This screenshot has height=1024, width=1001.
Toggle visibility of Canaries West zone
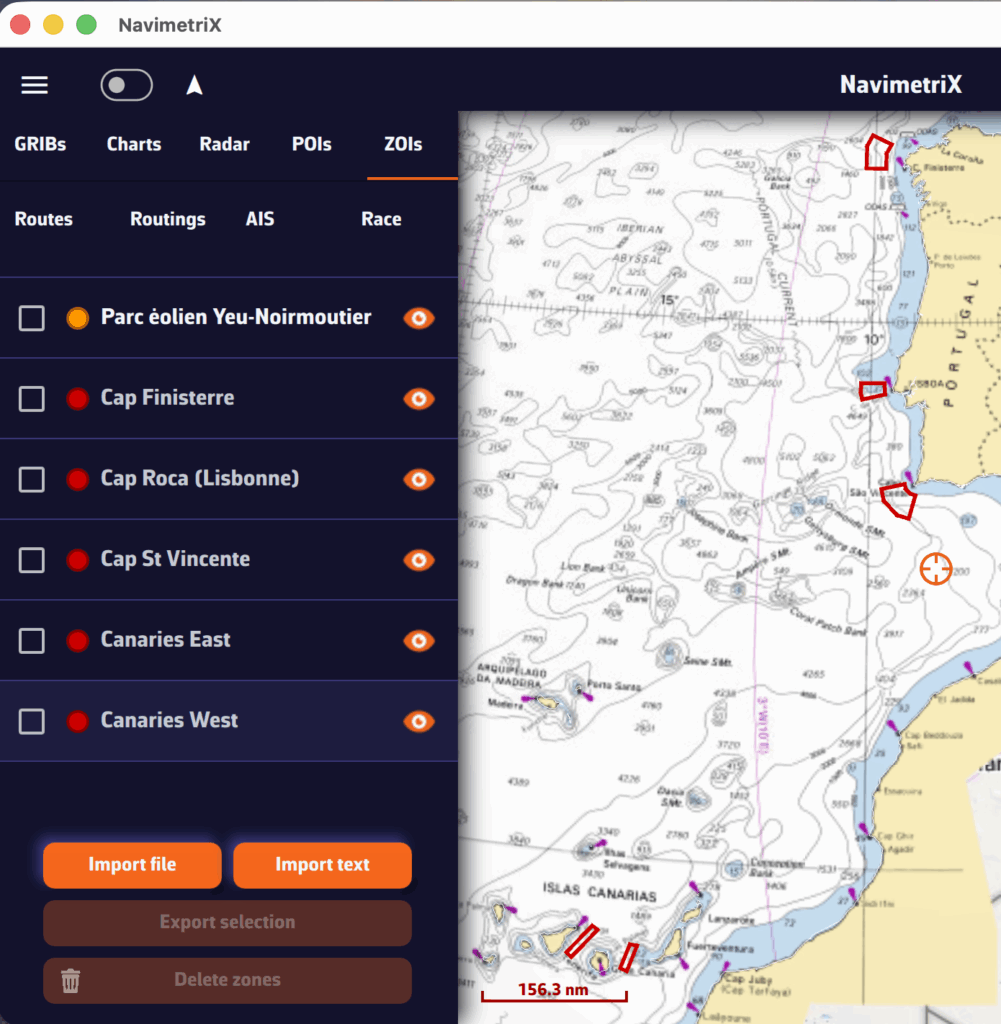coord(419,721)
